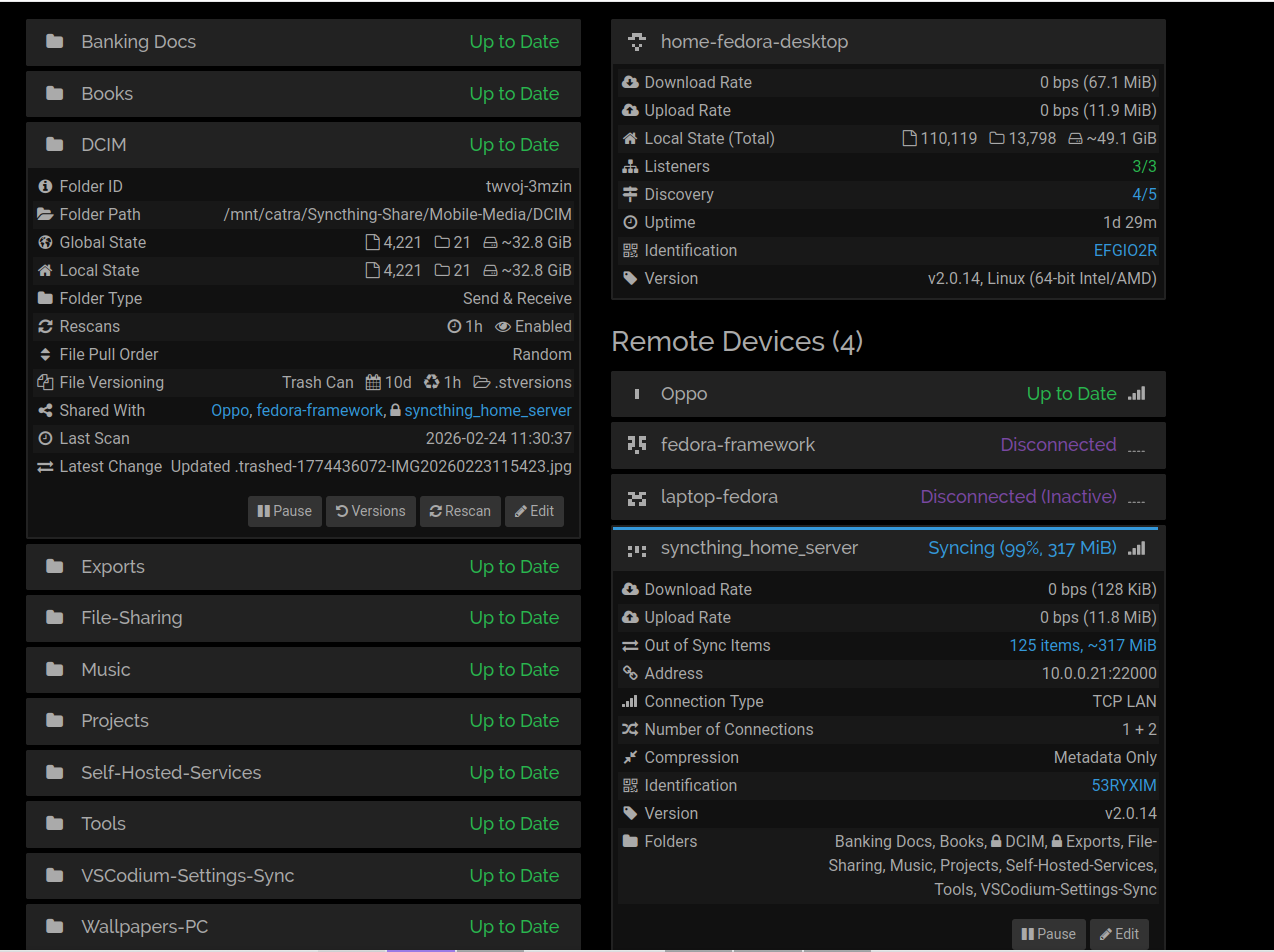Edit the syncthing_home_server device
This screenshot has height=952, width=1274.
[1119, 934]
